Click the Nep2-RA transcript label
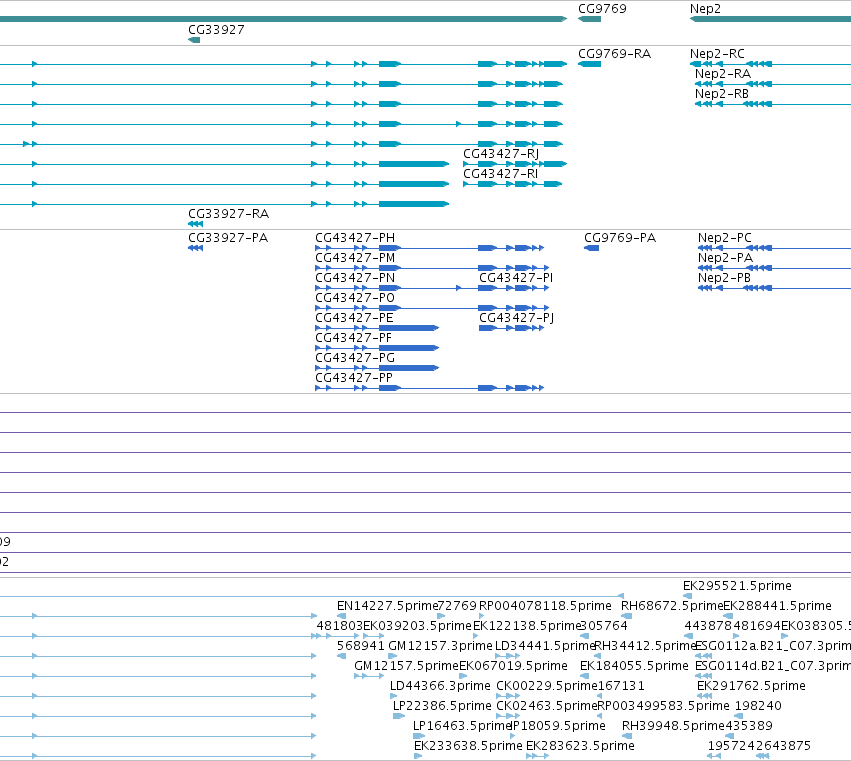This screenshot has height=761, width=851. (723, 74)
